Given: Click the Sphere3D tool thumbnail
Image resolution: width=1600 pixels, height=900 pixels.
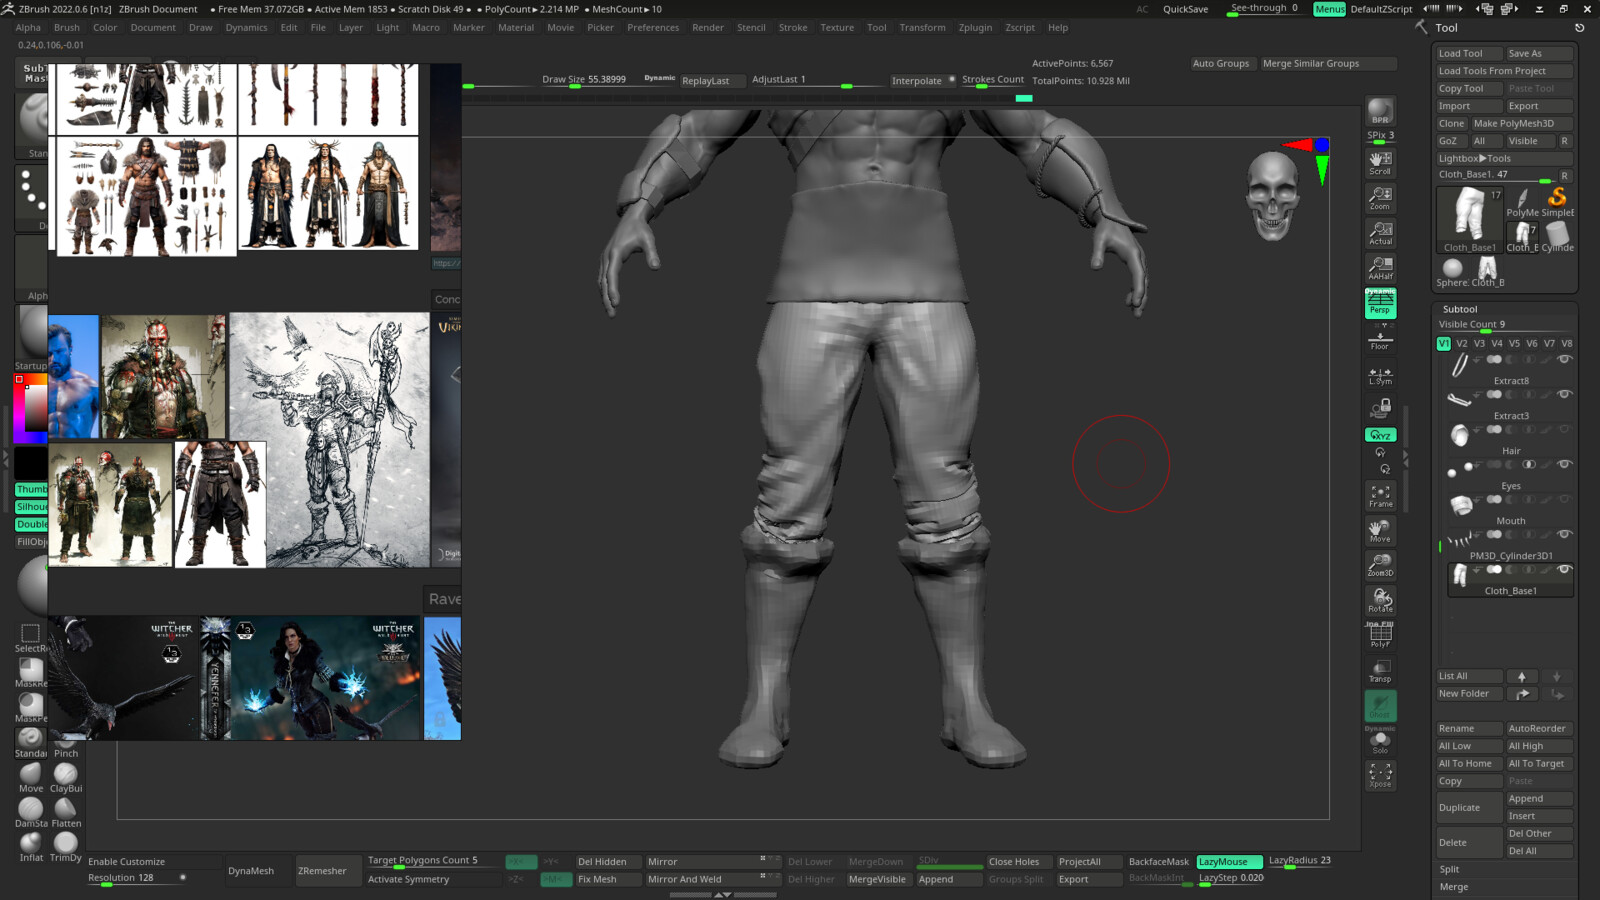Looking at the screenshot, I should click(1453, 271).
